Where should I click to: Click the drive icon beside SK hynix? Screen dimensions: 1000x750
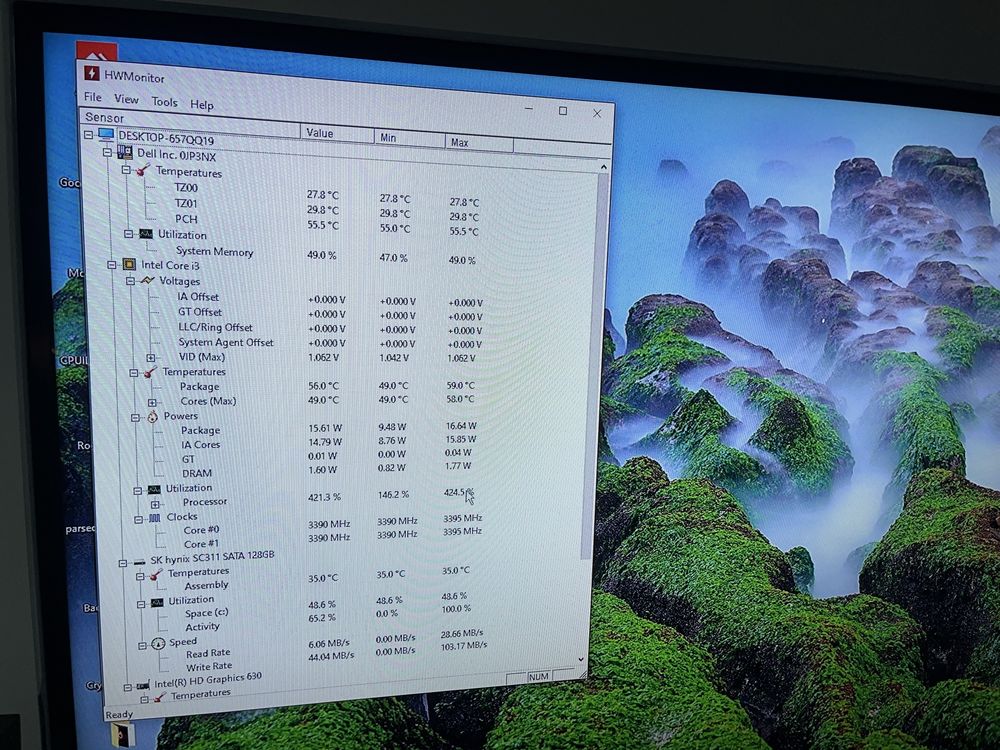pyautogui.click(x=140, y=562)
